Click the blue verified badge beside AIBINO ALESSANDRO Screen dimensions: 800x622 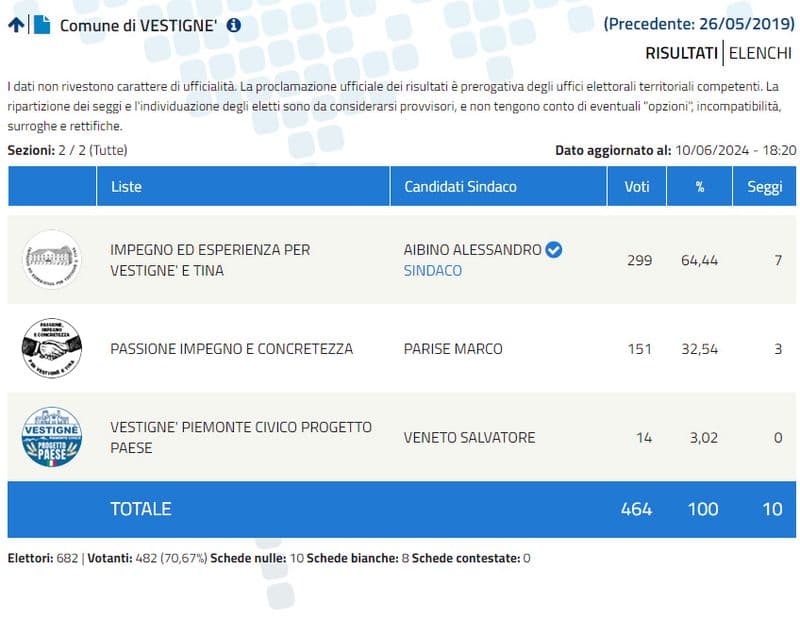click(x=553, y=249)
